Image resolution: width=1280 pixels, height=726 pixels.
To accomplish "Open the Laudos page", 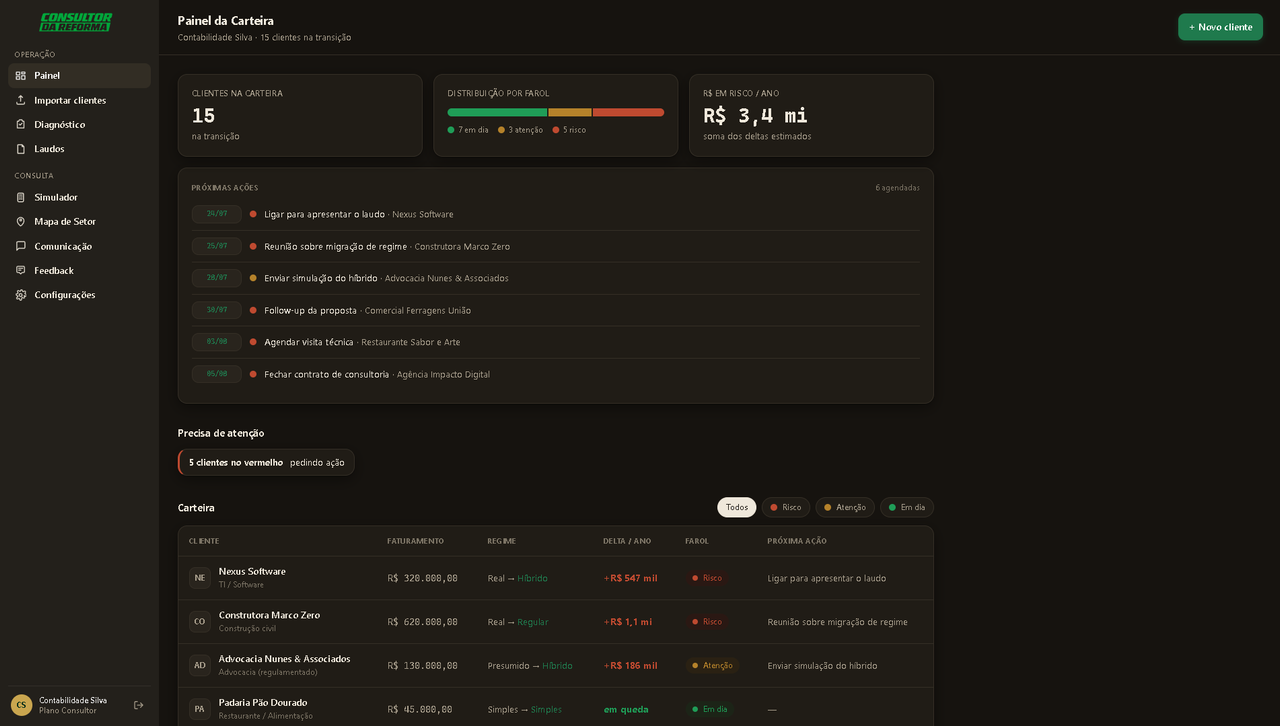I will 79,148.
